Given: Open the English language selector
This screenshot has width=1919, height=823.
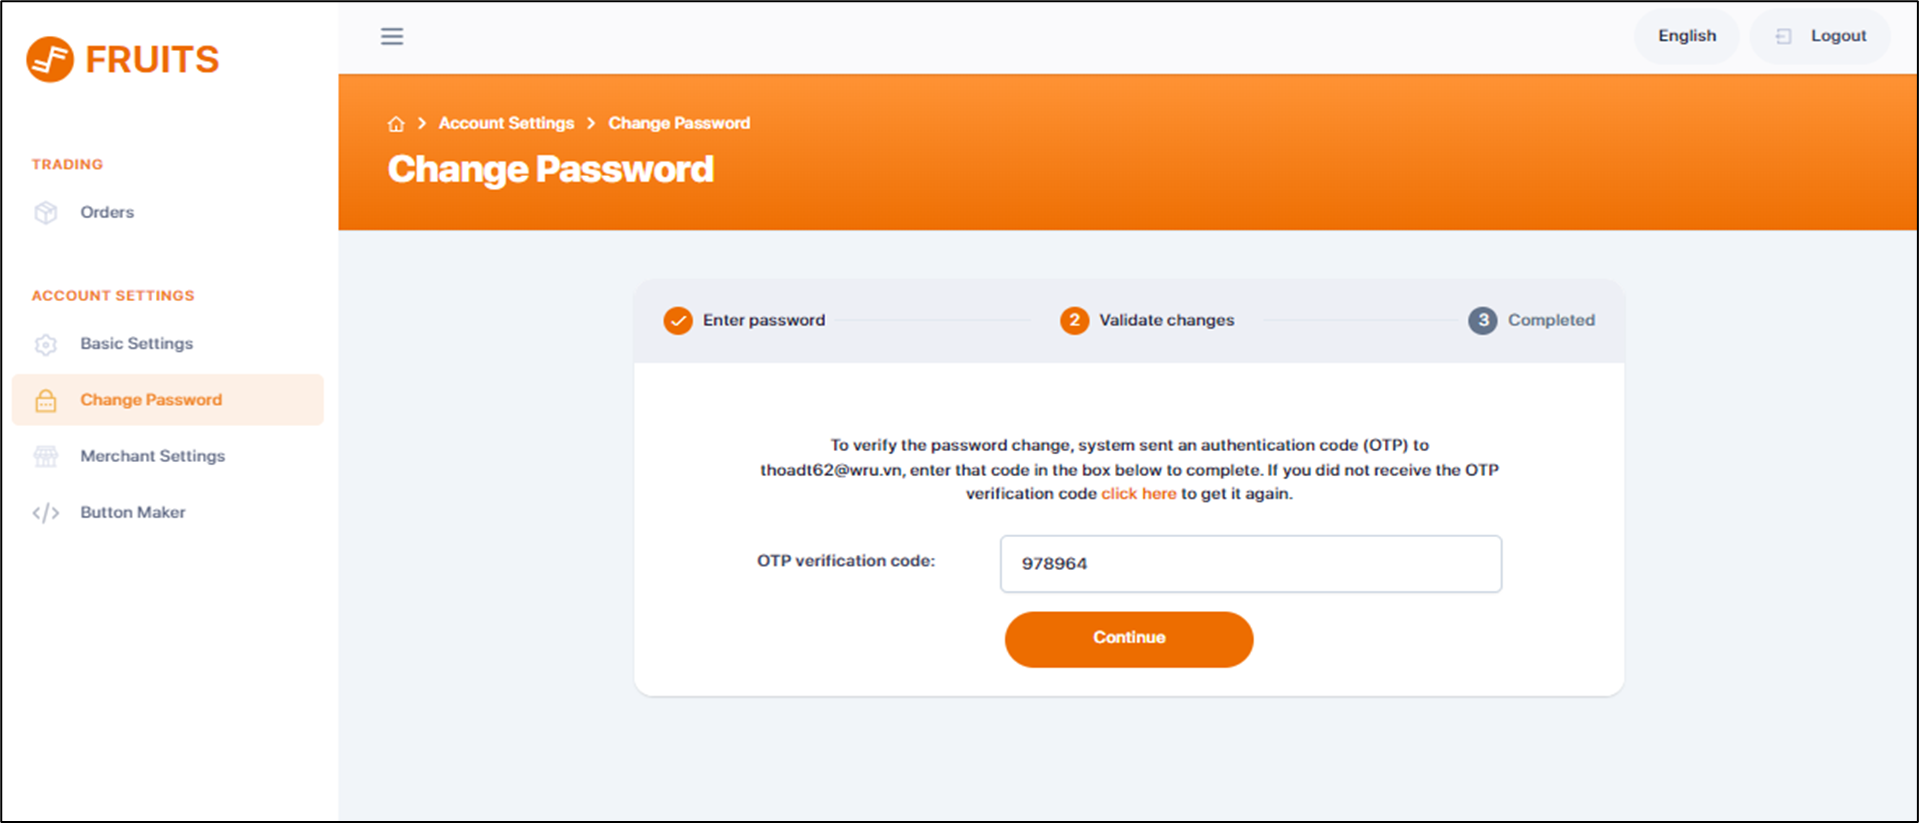Looking at the screenshot, I should (x=1687, y=36).
